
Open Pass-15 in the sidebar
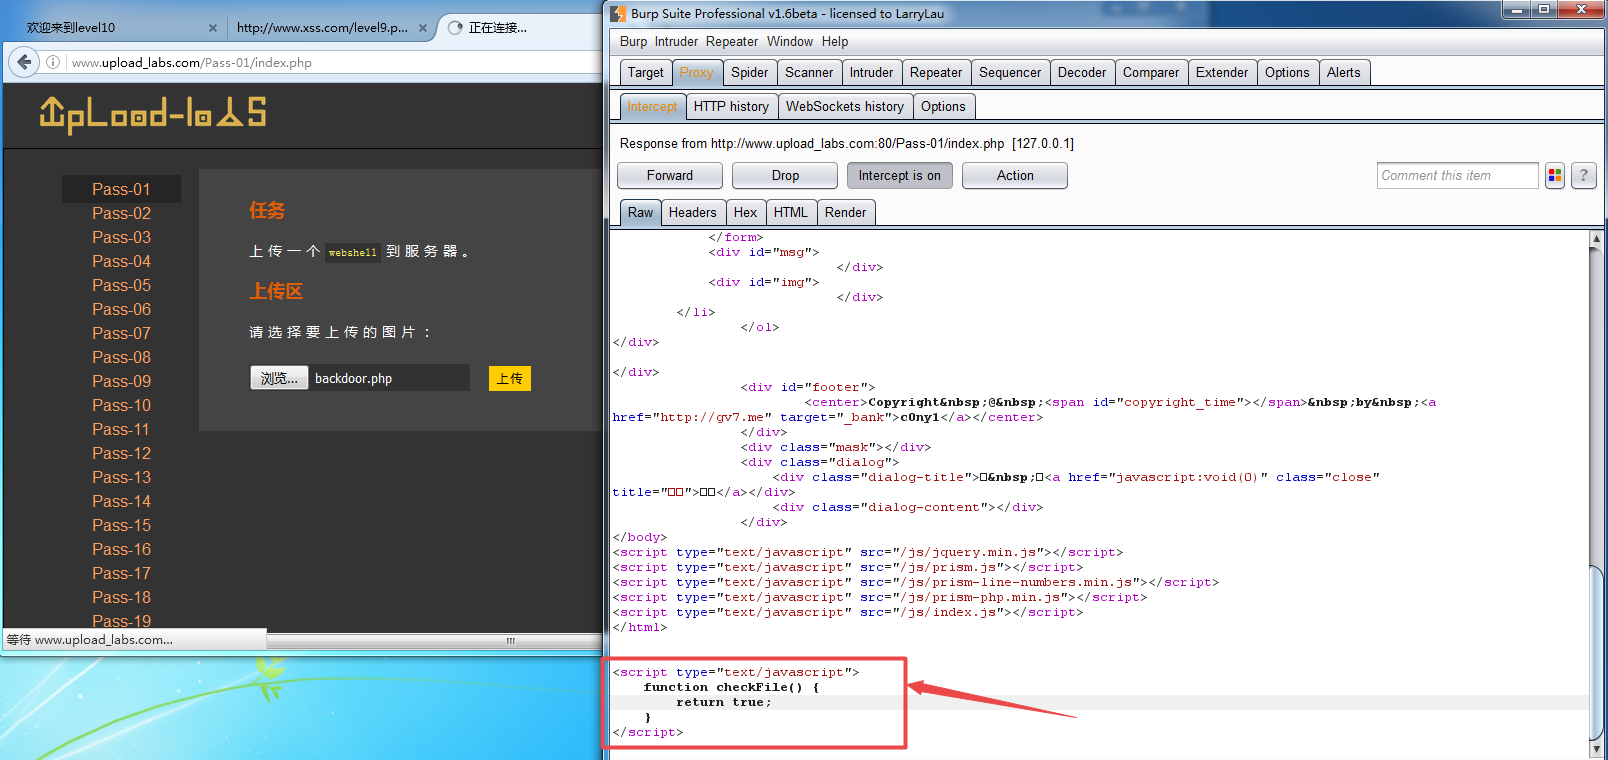coord(121,525)
